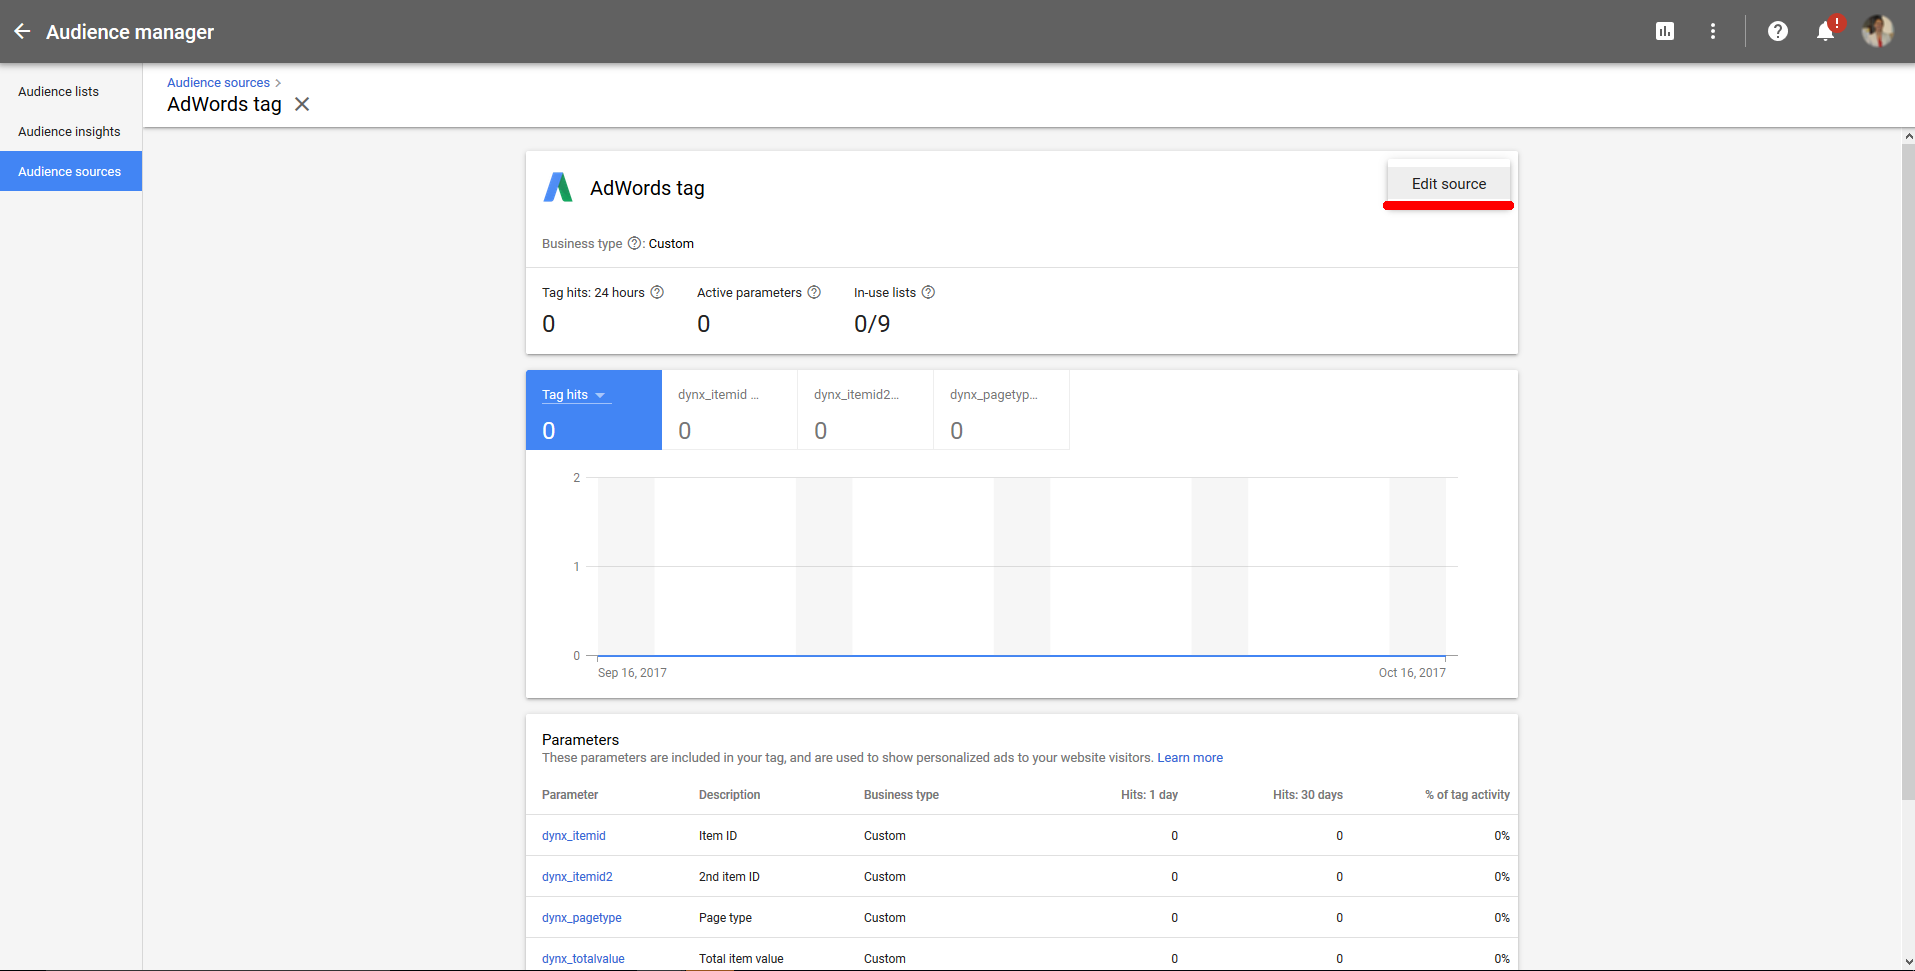This screenshot has width=1915, height=971.
Task: Click the In-use lists help icon
Action: coord(928,292)
